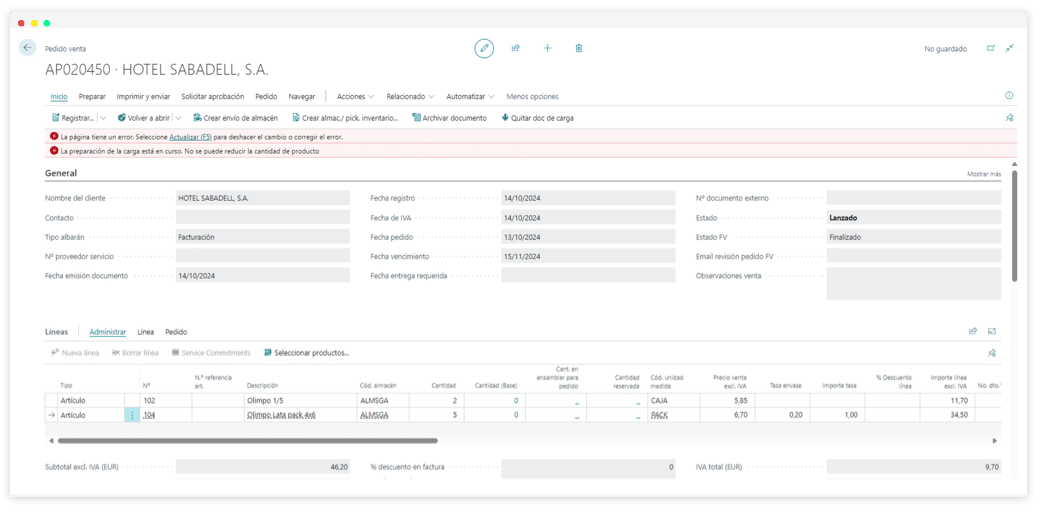Screen dimensions: 1045x514
Task: Switch to the Preparar tab
Action: 92,97
